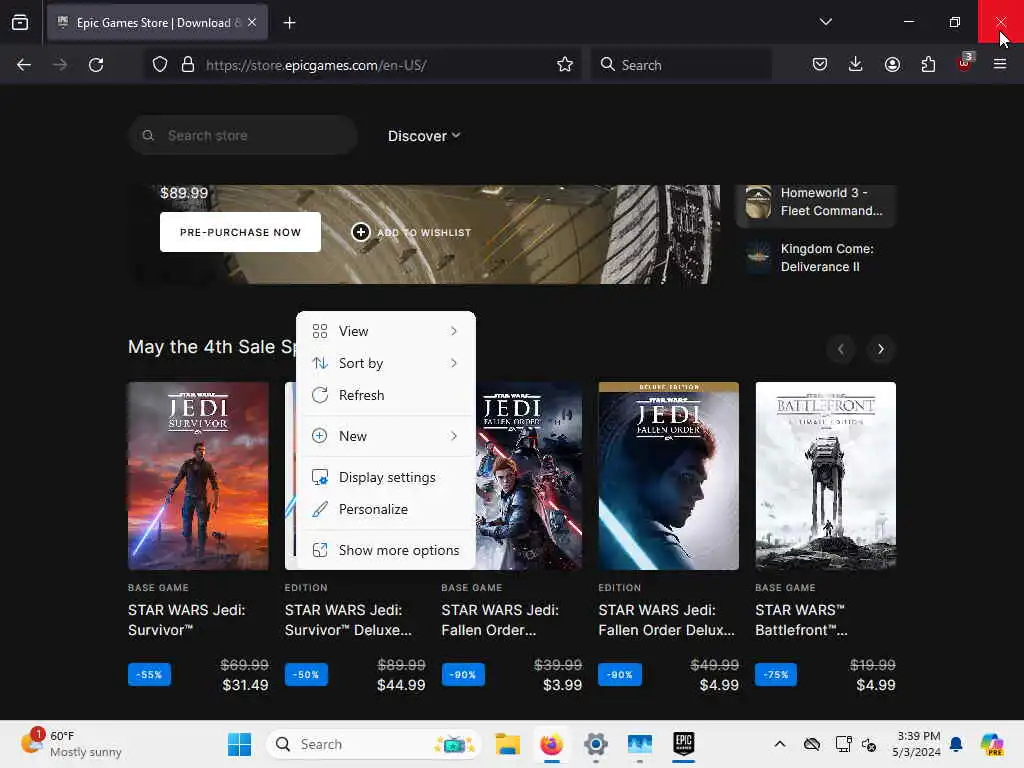Click the taskbar Search box
The width and height of the screenshot is (1024, 768).
click(373, 744)
